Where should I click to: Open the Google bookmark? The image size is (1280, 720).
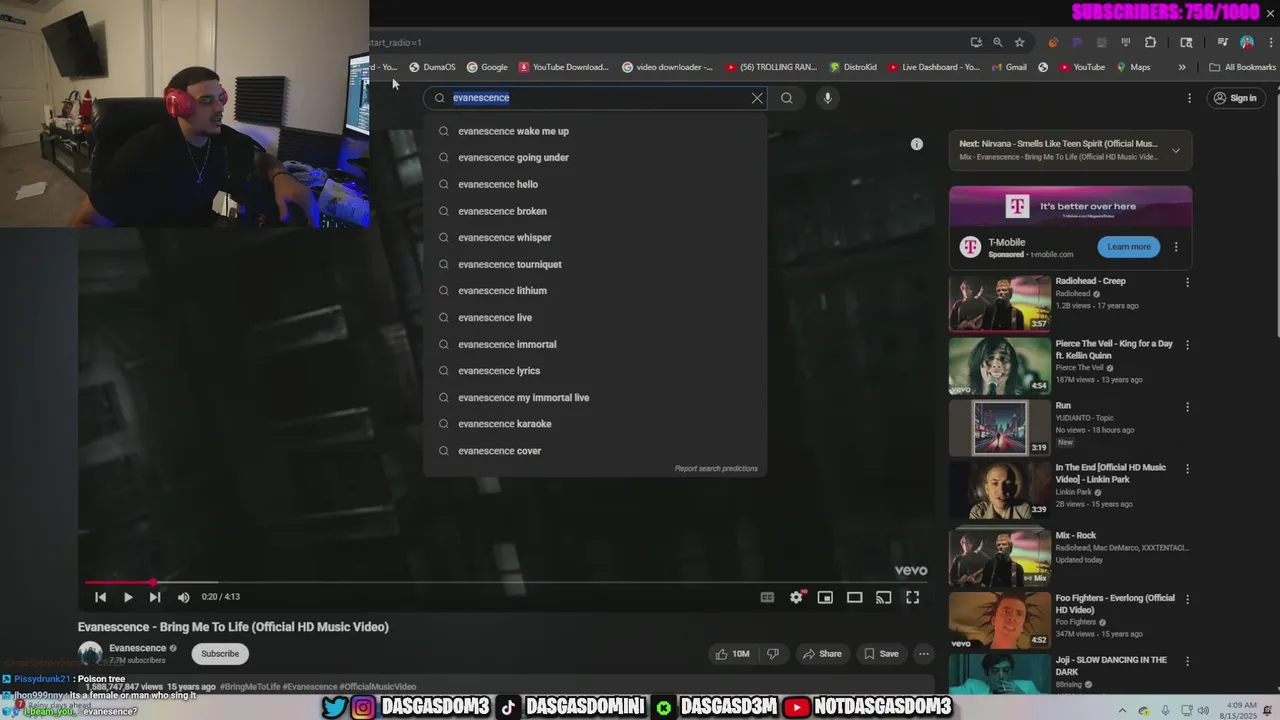487,67
